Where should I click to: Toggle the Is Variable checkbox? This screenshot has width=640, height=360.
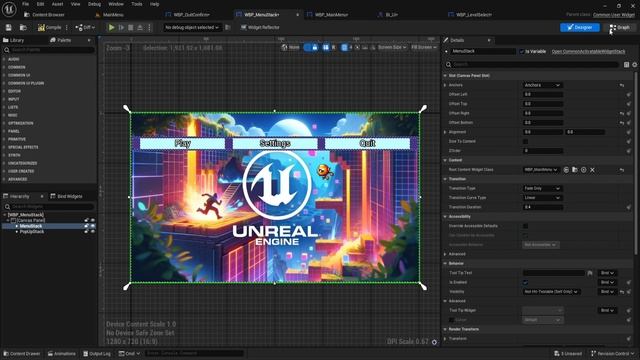[522, 51]
